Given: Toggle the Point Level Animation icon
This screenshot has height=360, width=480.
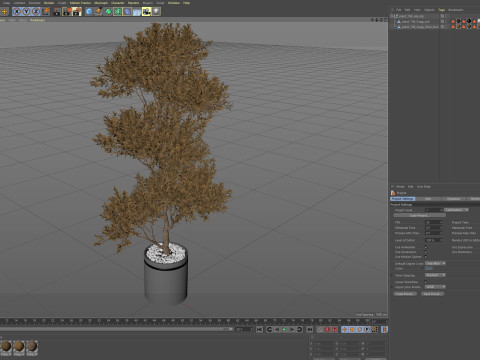Looking at the screenshot, I should coord(374,329).
